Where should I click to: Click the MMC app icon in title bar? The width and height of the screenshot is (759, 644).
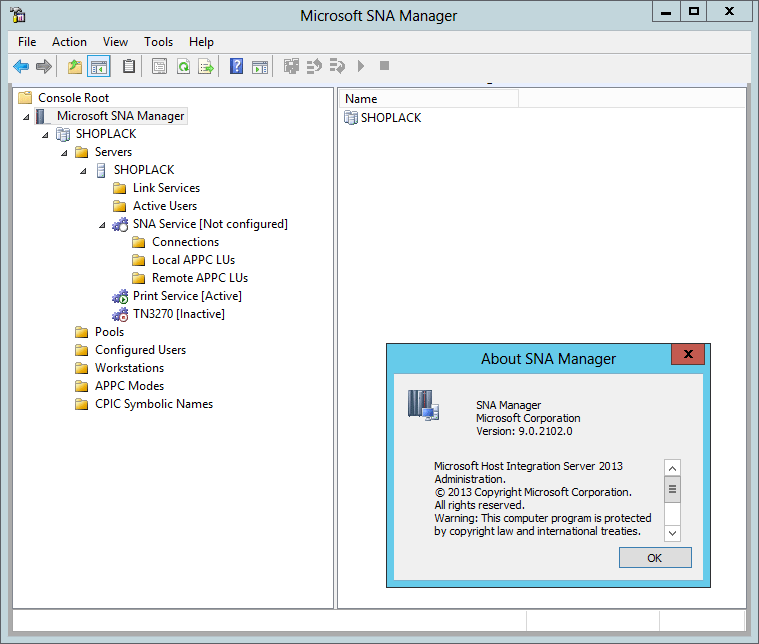tap(18, 15)
